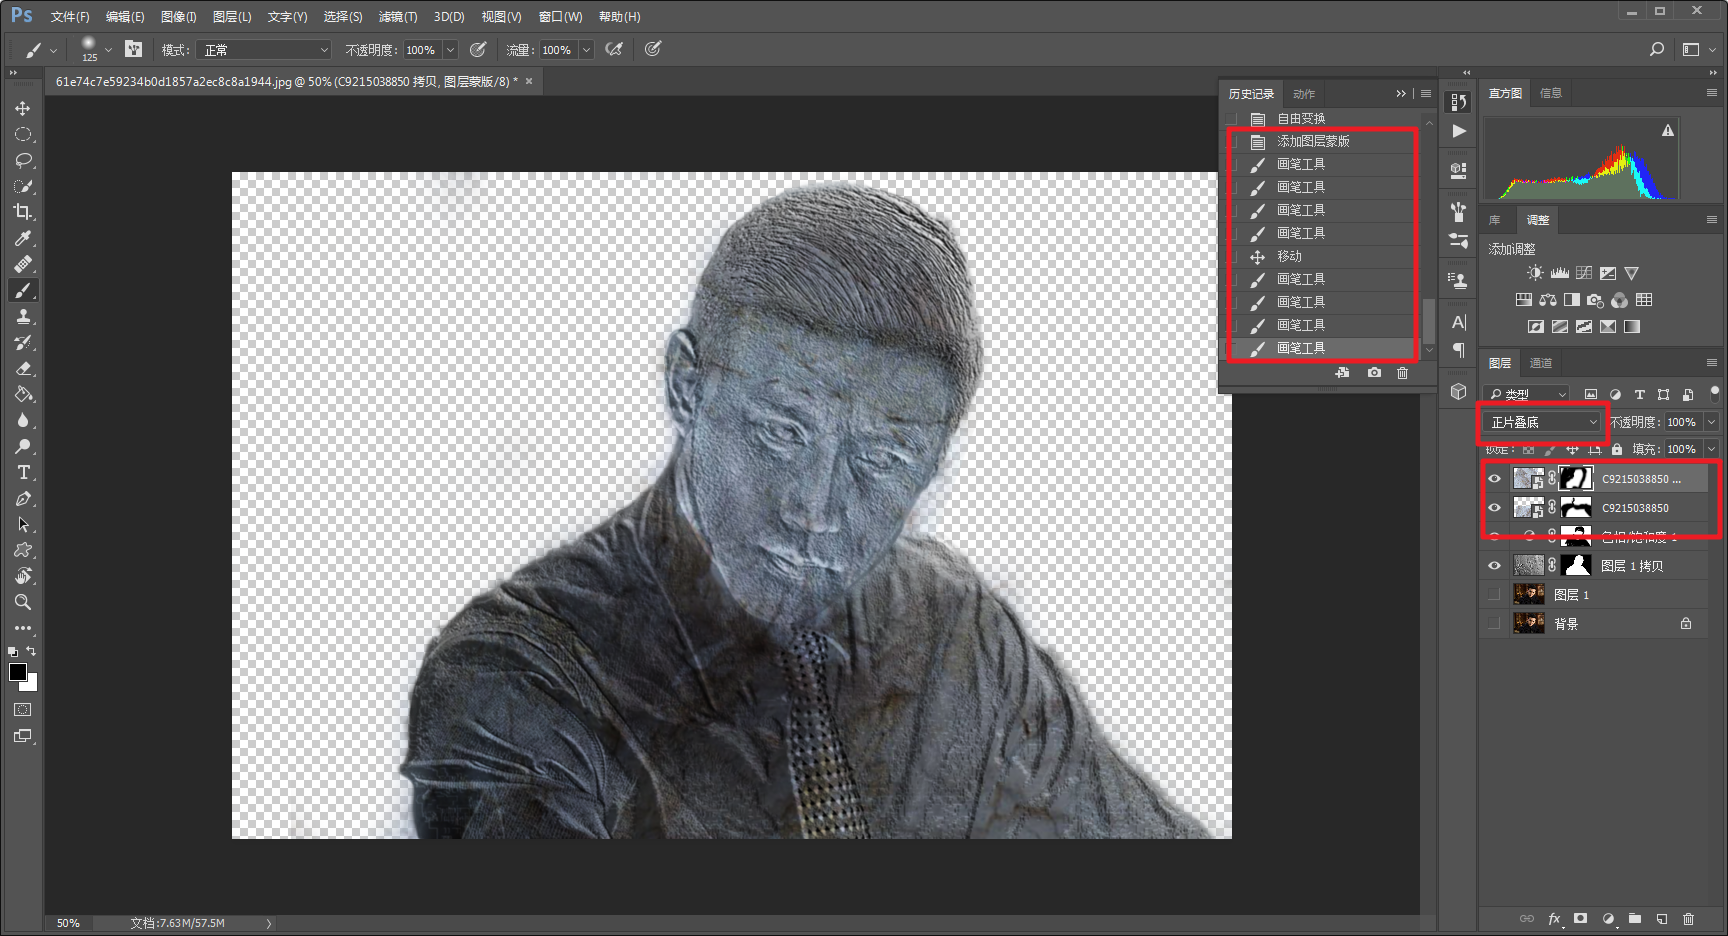Screen dimensions: 1728x936
Task: Switch to the 通道 tab
Action: pyautogui.click(x=1541, y=363)
